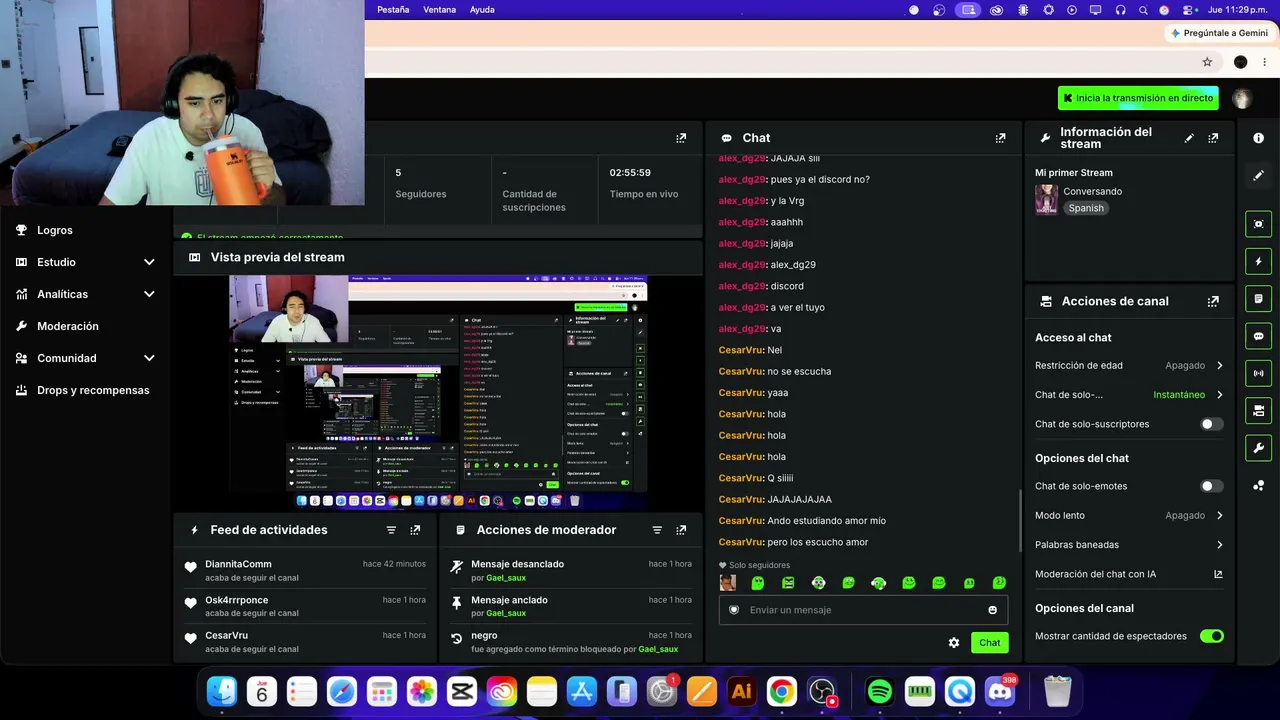This screenshot has height=720, width=1280.
Task: Toggle Chat de solo-suscriptores switch
Action: [1212, 424]
